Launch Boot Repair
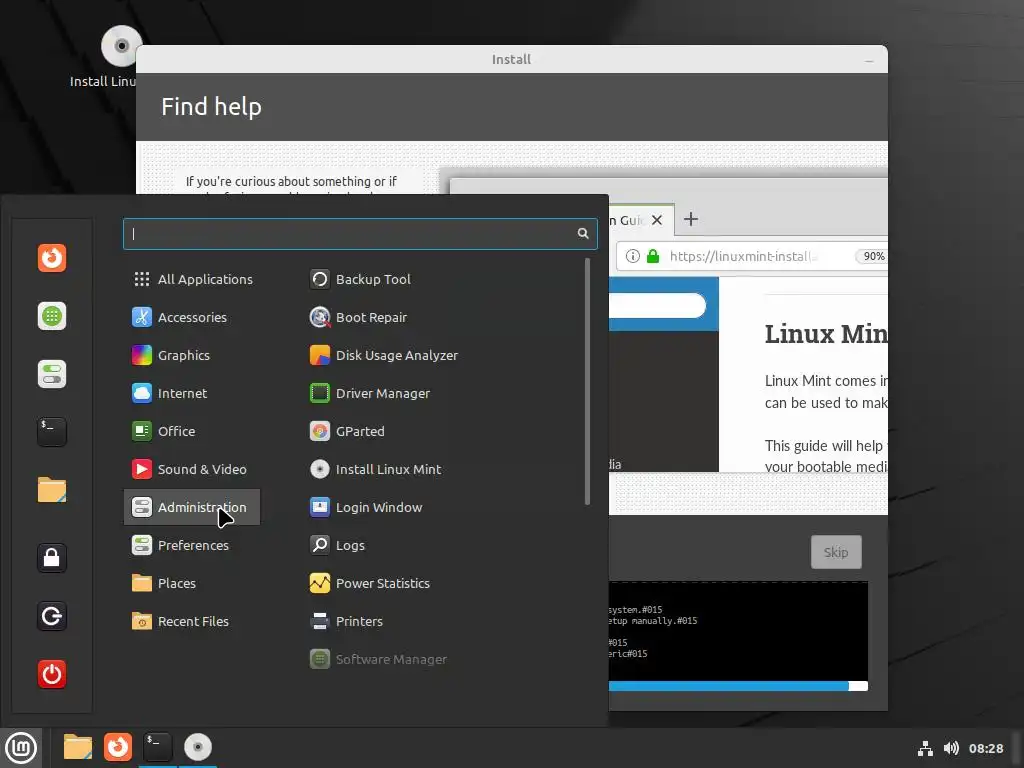 (359, 317)
